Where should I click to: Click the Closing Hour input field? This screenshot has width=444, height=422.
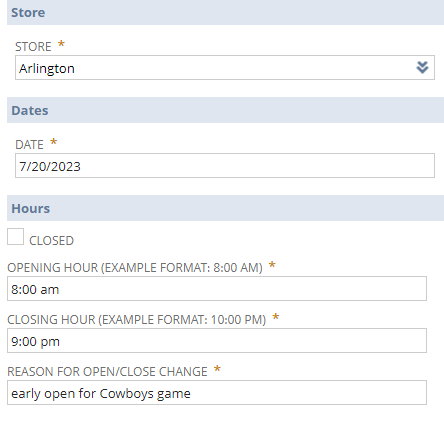217,341
